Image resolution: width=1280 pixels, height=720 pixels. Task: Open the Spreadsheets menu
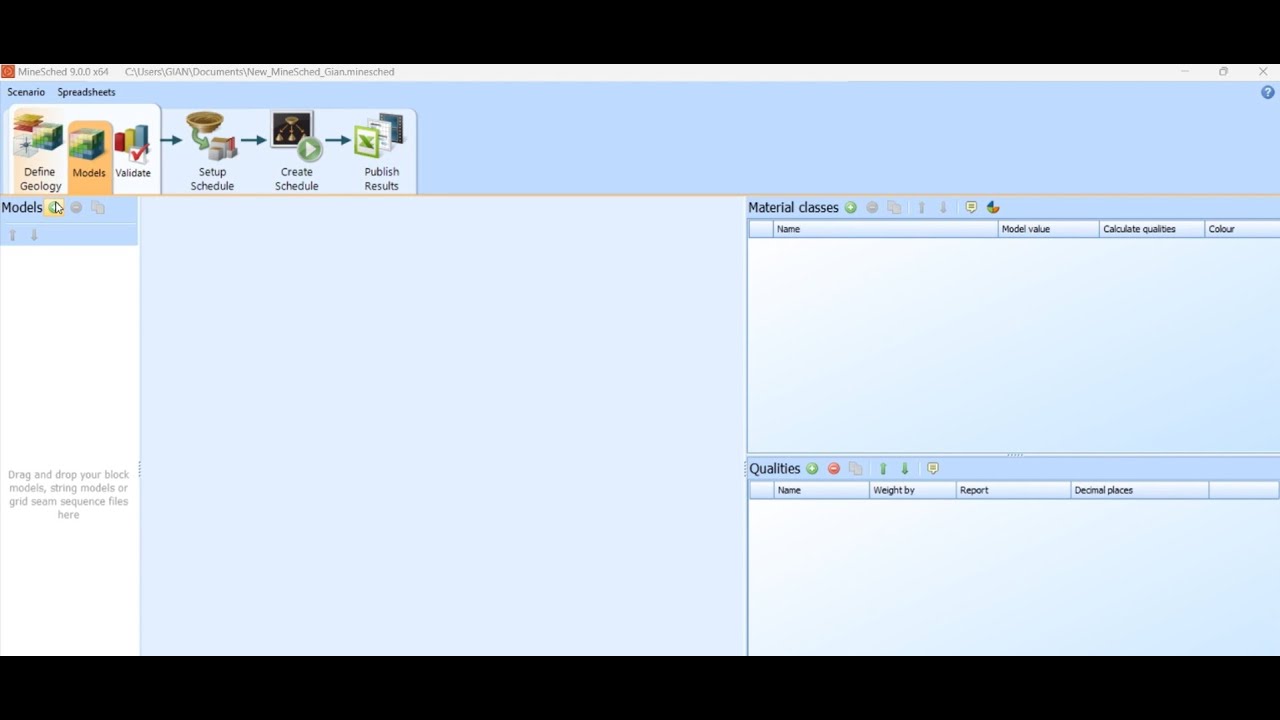[x=86, y=92]
